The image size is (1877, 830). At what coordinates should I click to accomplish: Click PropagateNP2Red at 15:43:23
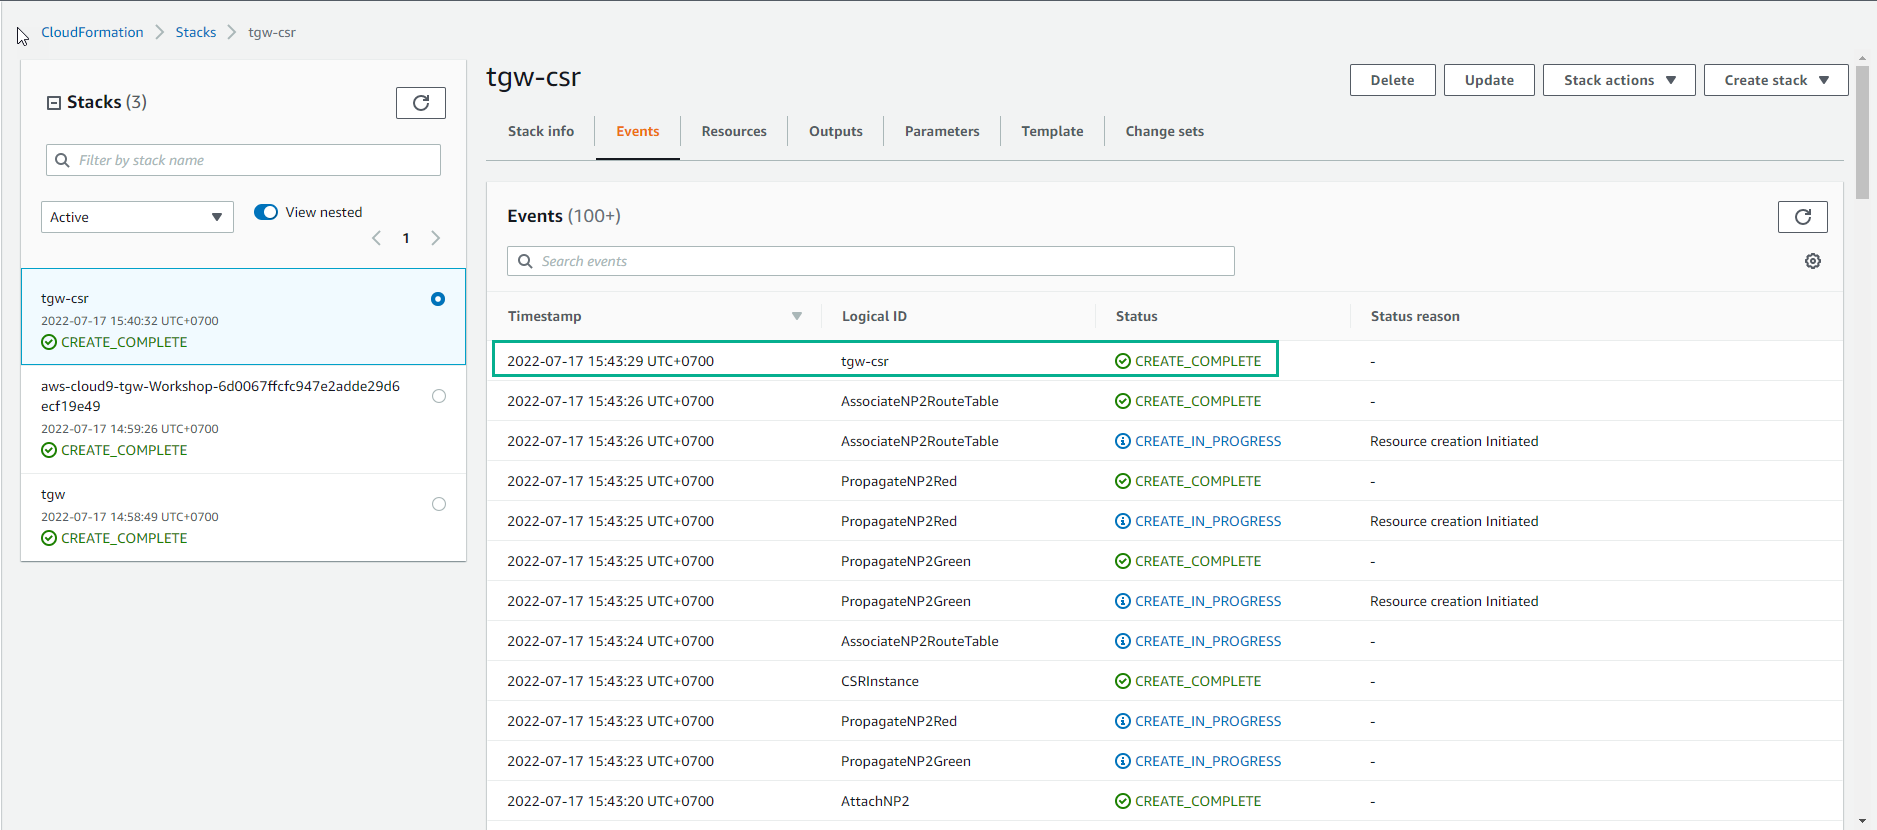(898, 721)
